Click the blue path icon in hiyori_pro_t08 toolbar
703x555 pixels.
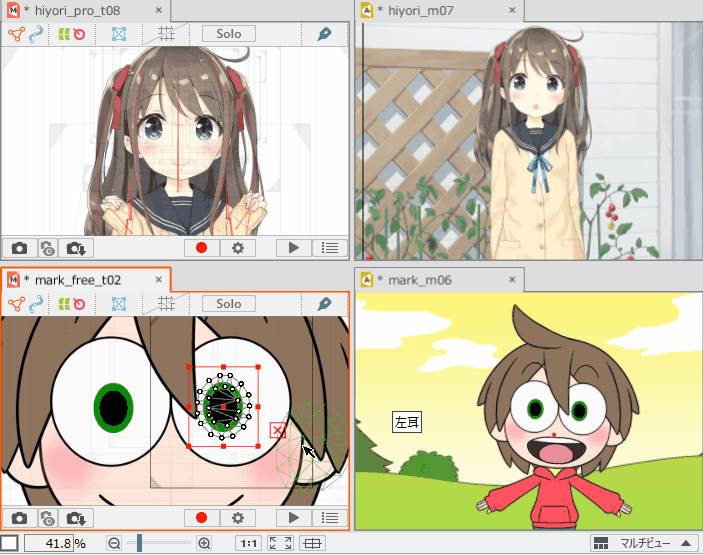pos(36,33)
